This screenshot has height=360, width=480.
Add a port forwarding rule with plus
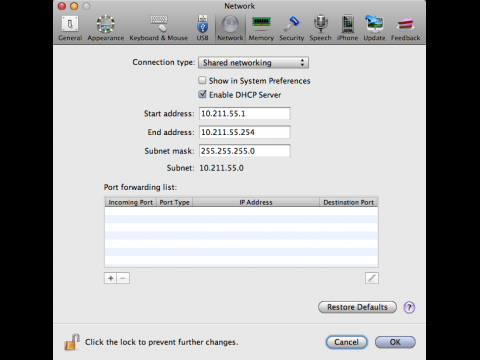tap(111, 278)
